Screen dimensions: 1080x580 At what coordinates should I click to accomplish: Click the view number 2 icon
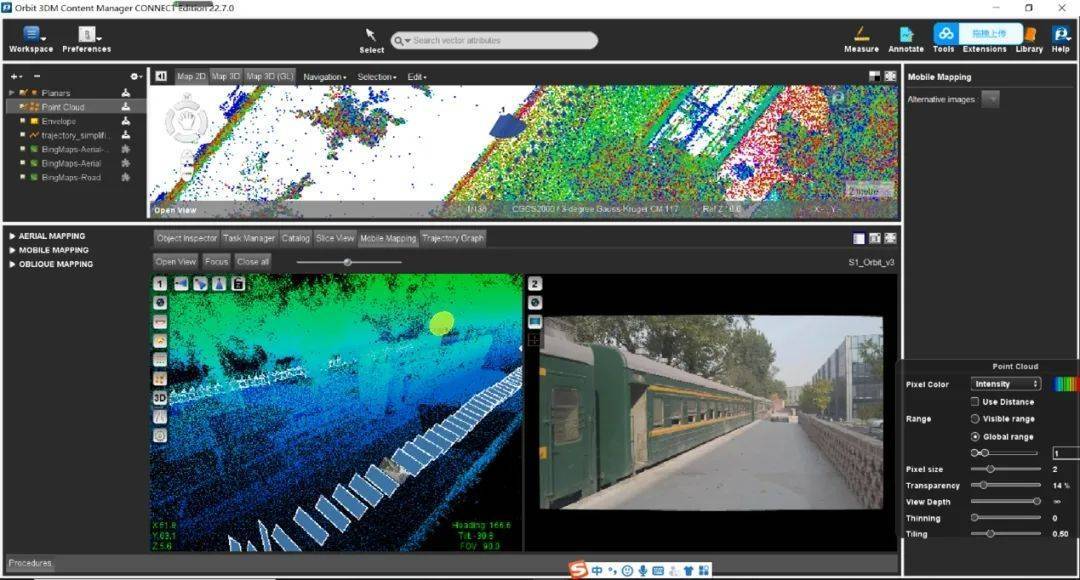click(x=534, y=284)
